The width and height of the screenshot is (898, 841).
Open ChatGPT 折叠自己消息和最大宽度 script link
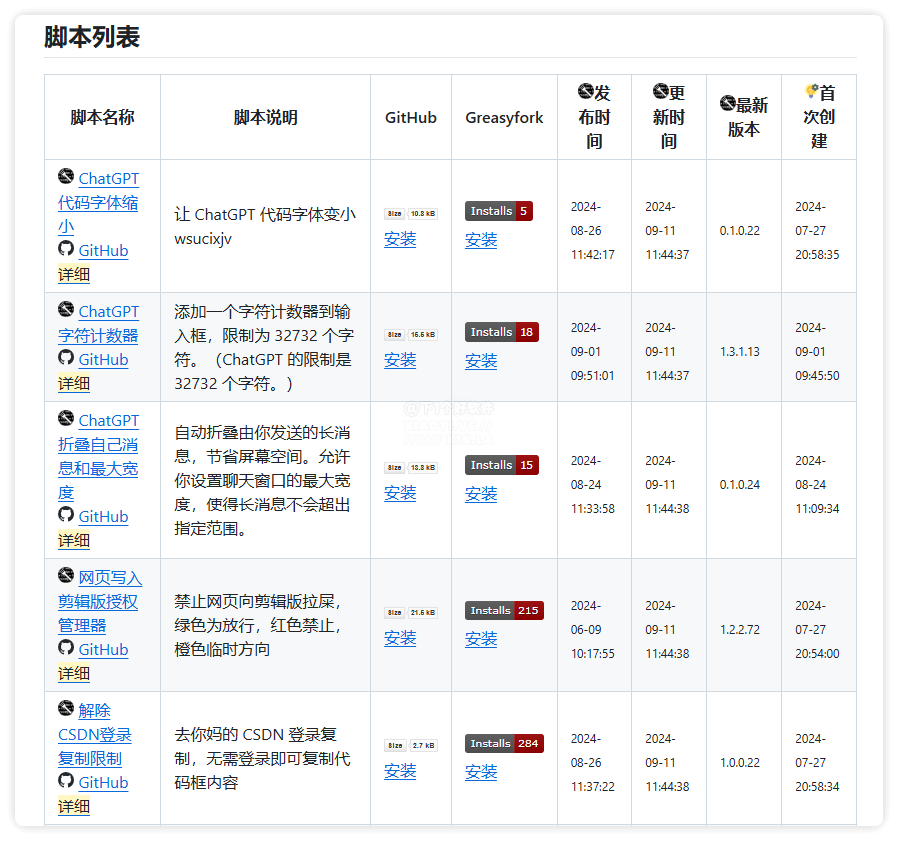[x=98, y=457]
